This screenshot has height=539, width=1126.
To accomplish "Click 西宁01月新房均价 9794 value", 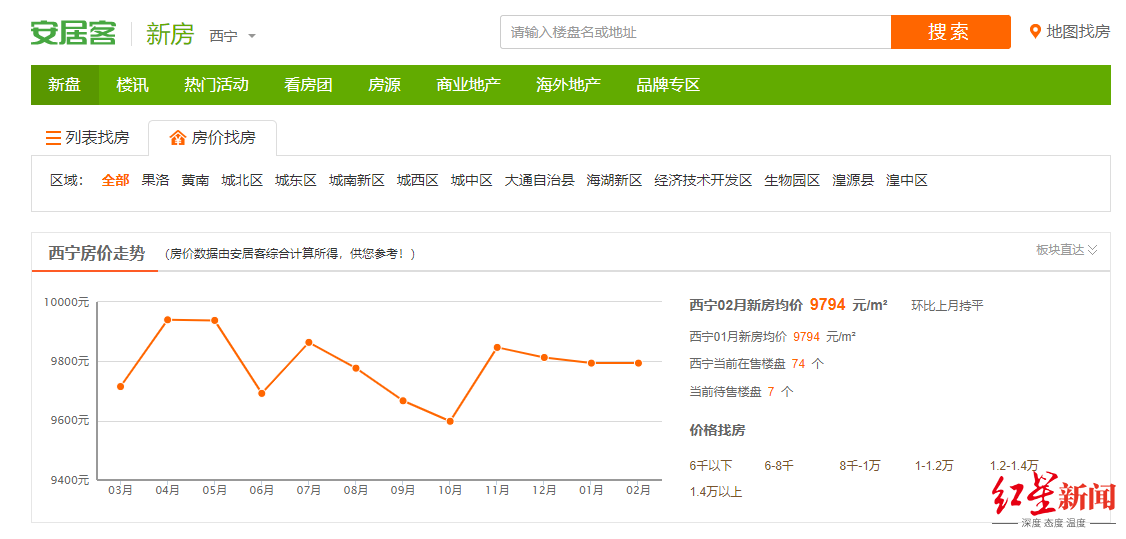I will pyautogui.click(x=805, y=336).
